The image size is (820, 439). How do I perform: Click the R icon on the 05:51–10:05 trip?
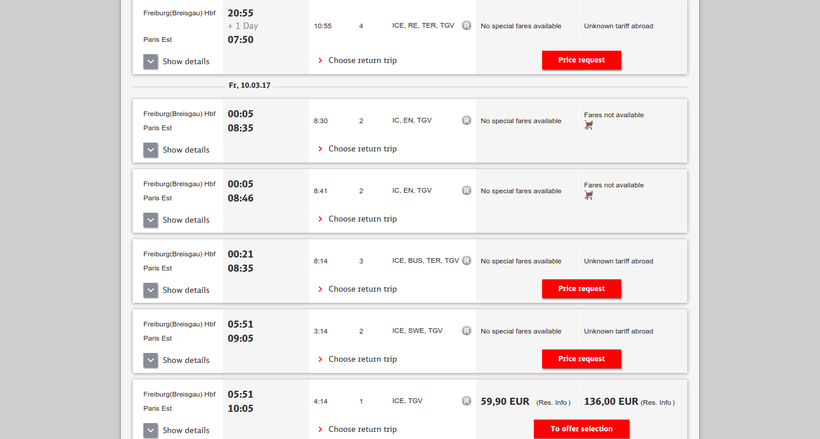[x=466, y=400]
